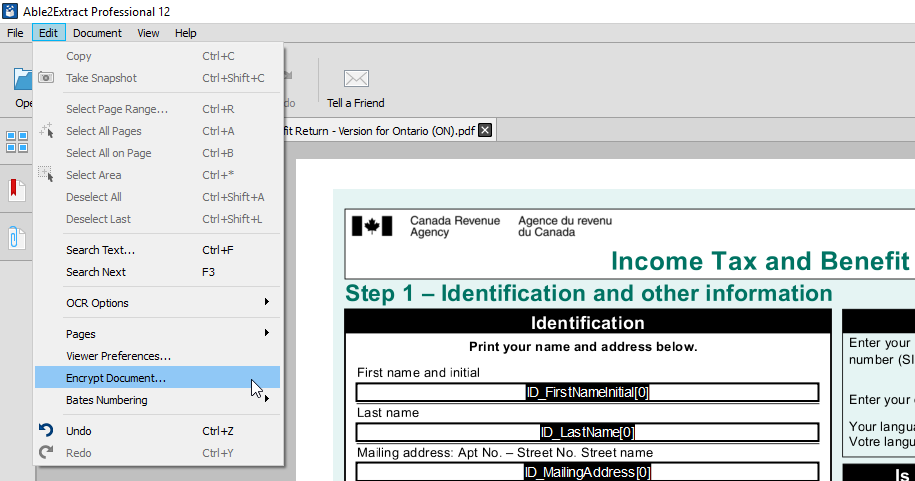Screen dimensions: 915x481
Task: Expand the OCR Options submenu
Action: (158, 303)
